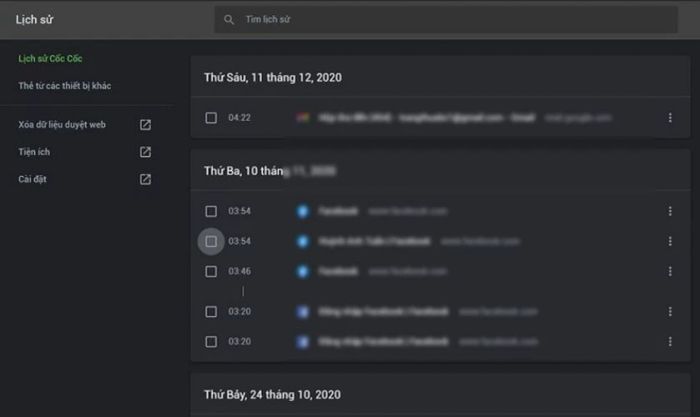Click the Facebook favicon on first 03:20 entry

click(x=302, y=312)
